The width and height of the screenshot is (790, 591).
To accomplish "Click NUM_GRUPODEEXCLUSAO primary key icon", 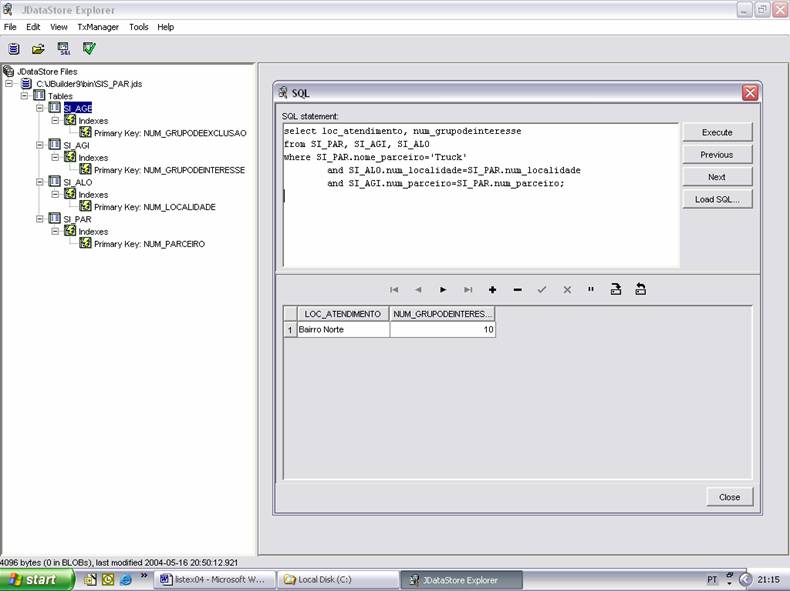I will pos(85,132).
